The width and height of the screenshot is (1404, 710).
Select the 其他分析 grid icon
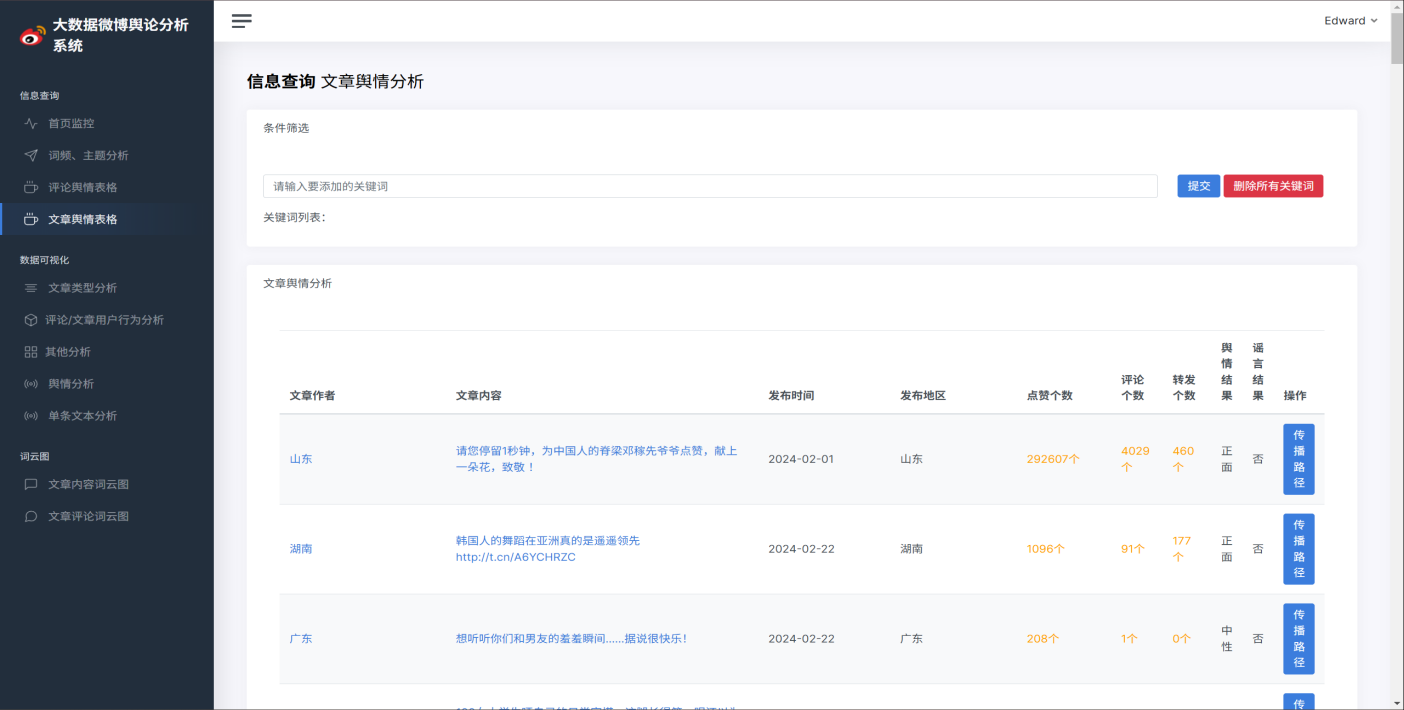click(x=32, y=351)
